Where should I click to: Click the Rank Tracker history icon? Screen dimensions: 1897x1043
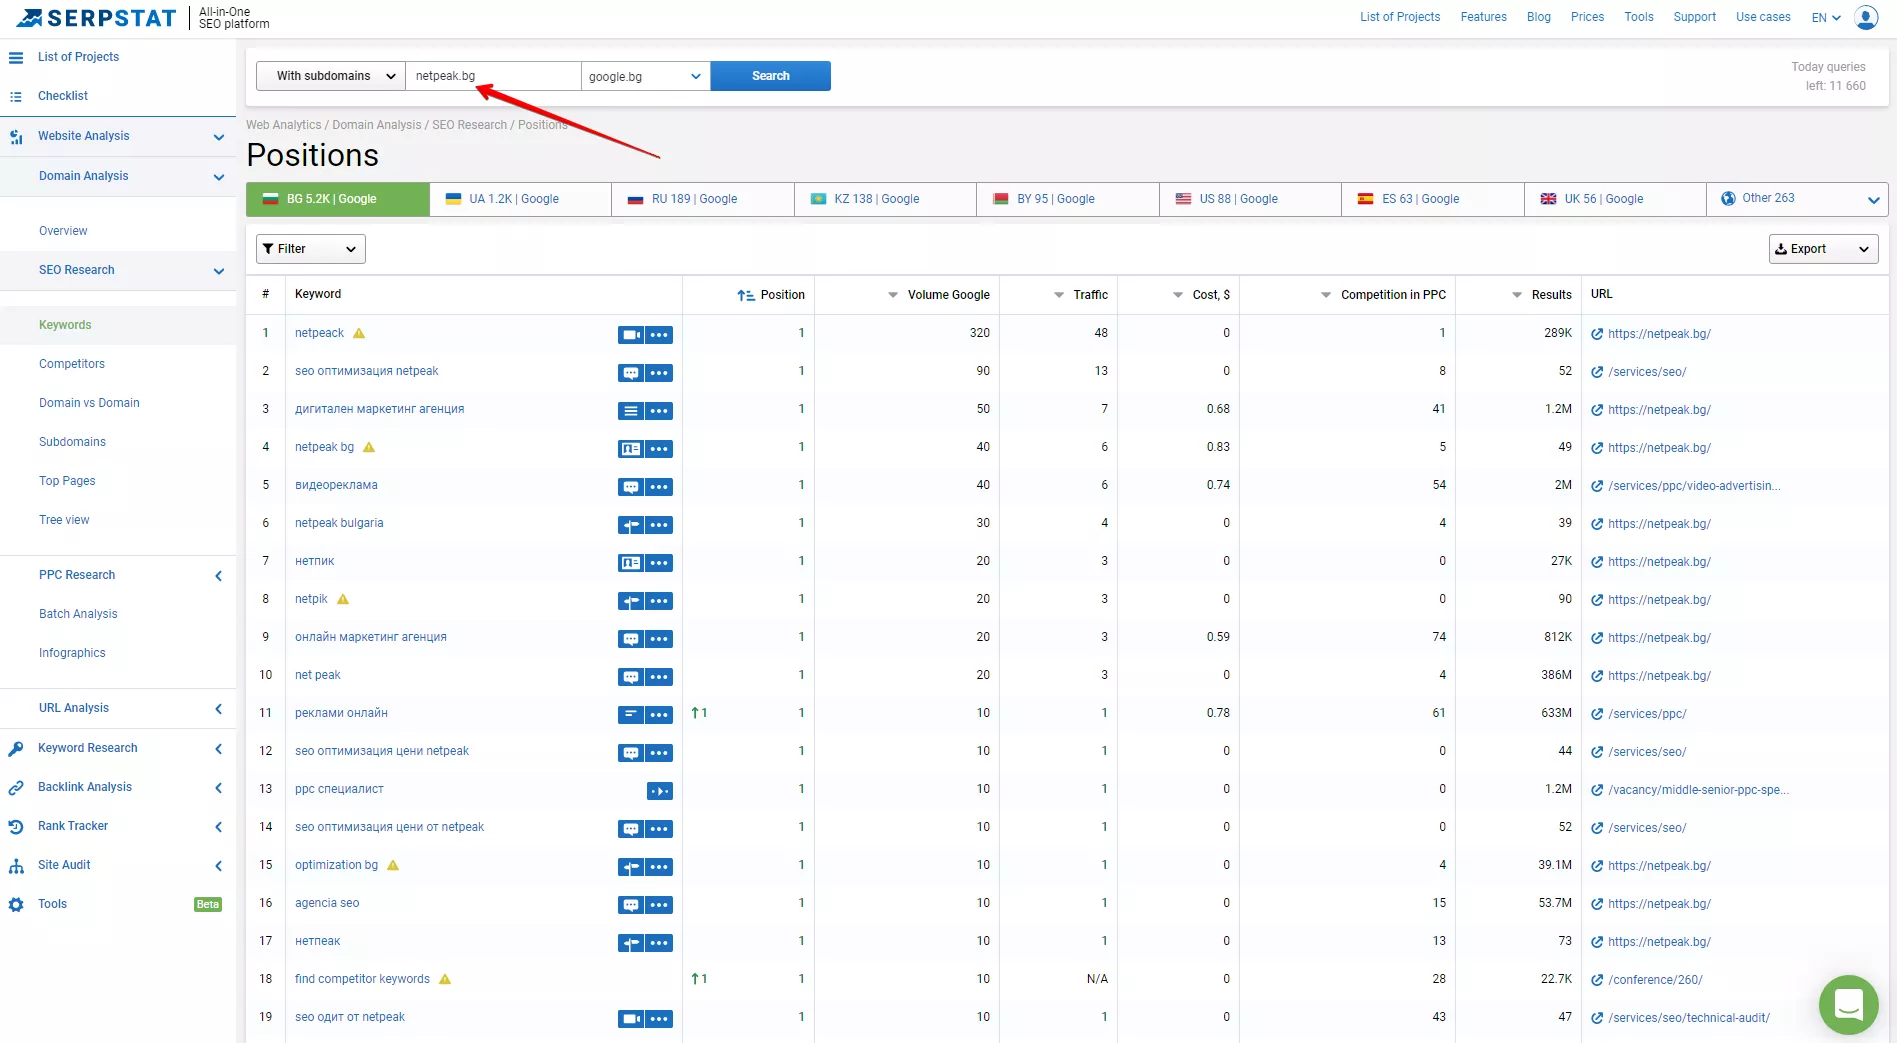click(16, 827)
